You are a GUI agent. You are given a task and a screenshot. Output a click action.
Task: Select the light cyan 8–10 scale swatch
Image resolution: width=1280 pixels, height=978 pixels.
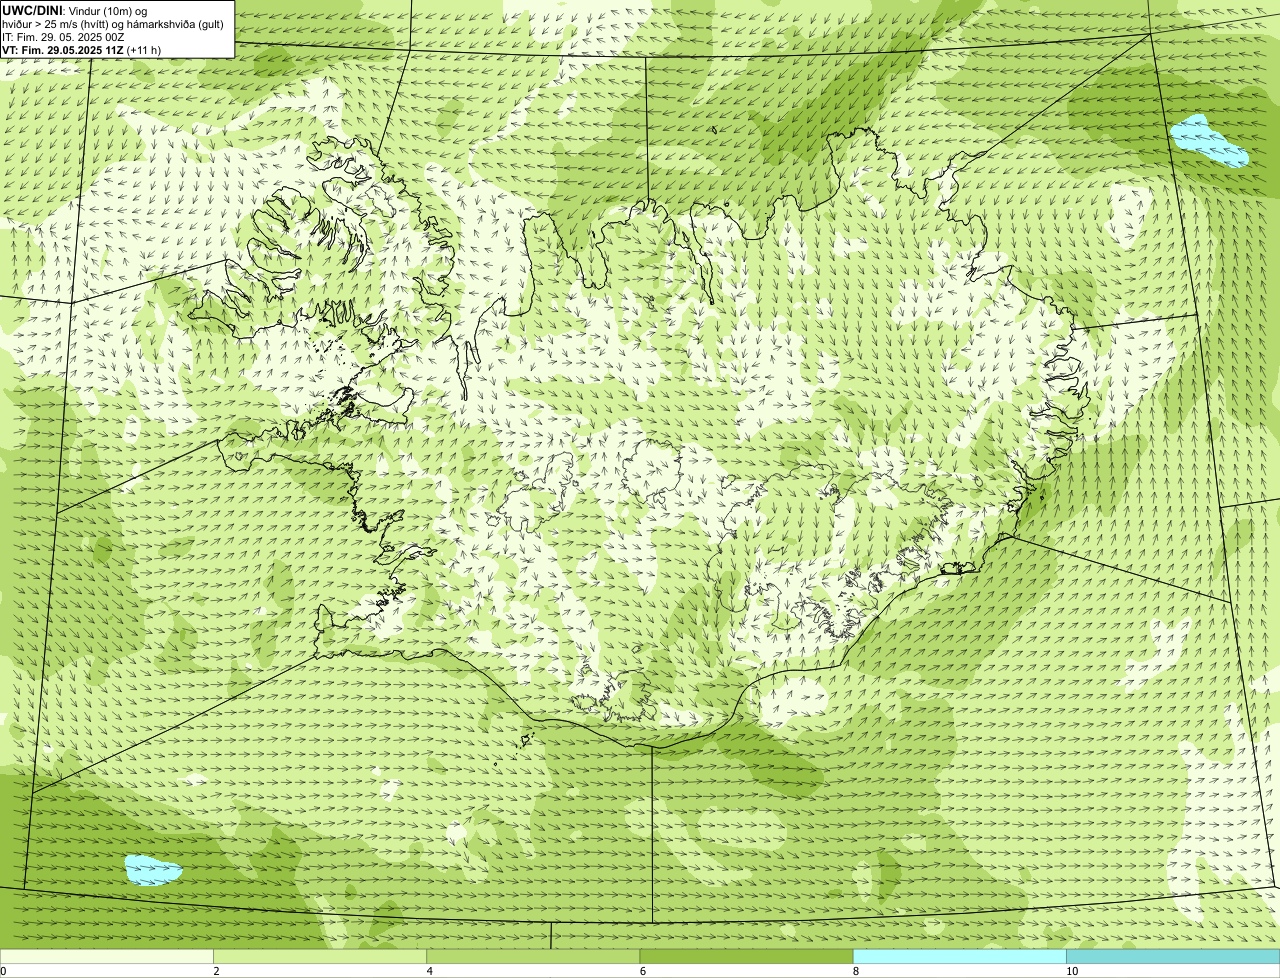point(960,957)
